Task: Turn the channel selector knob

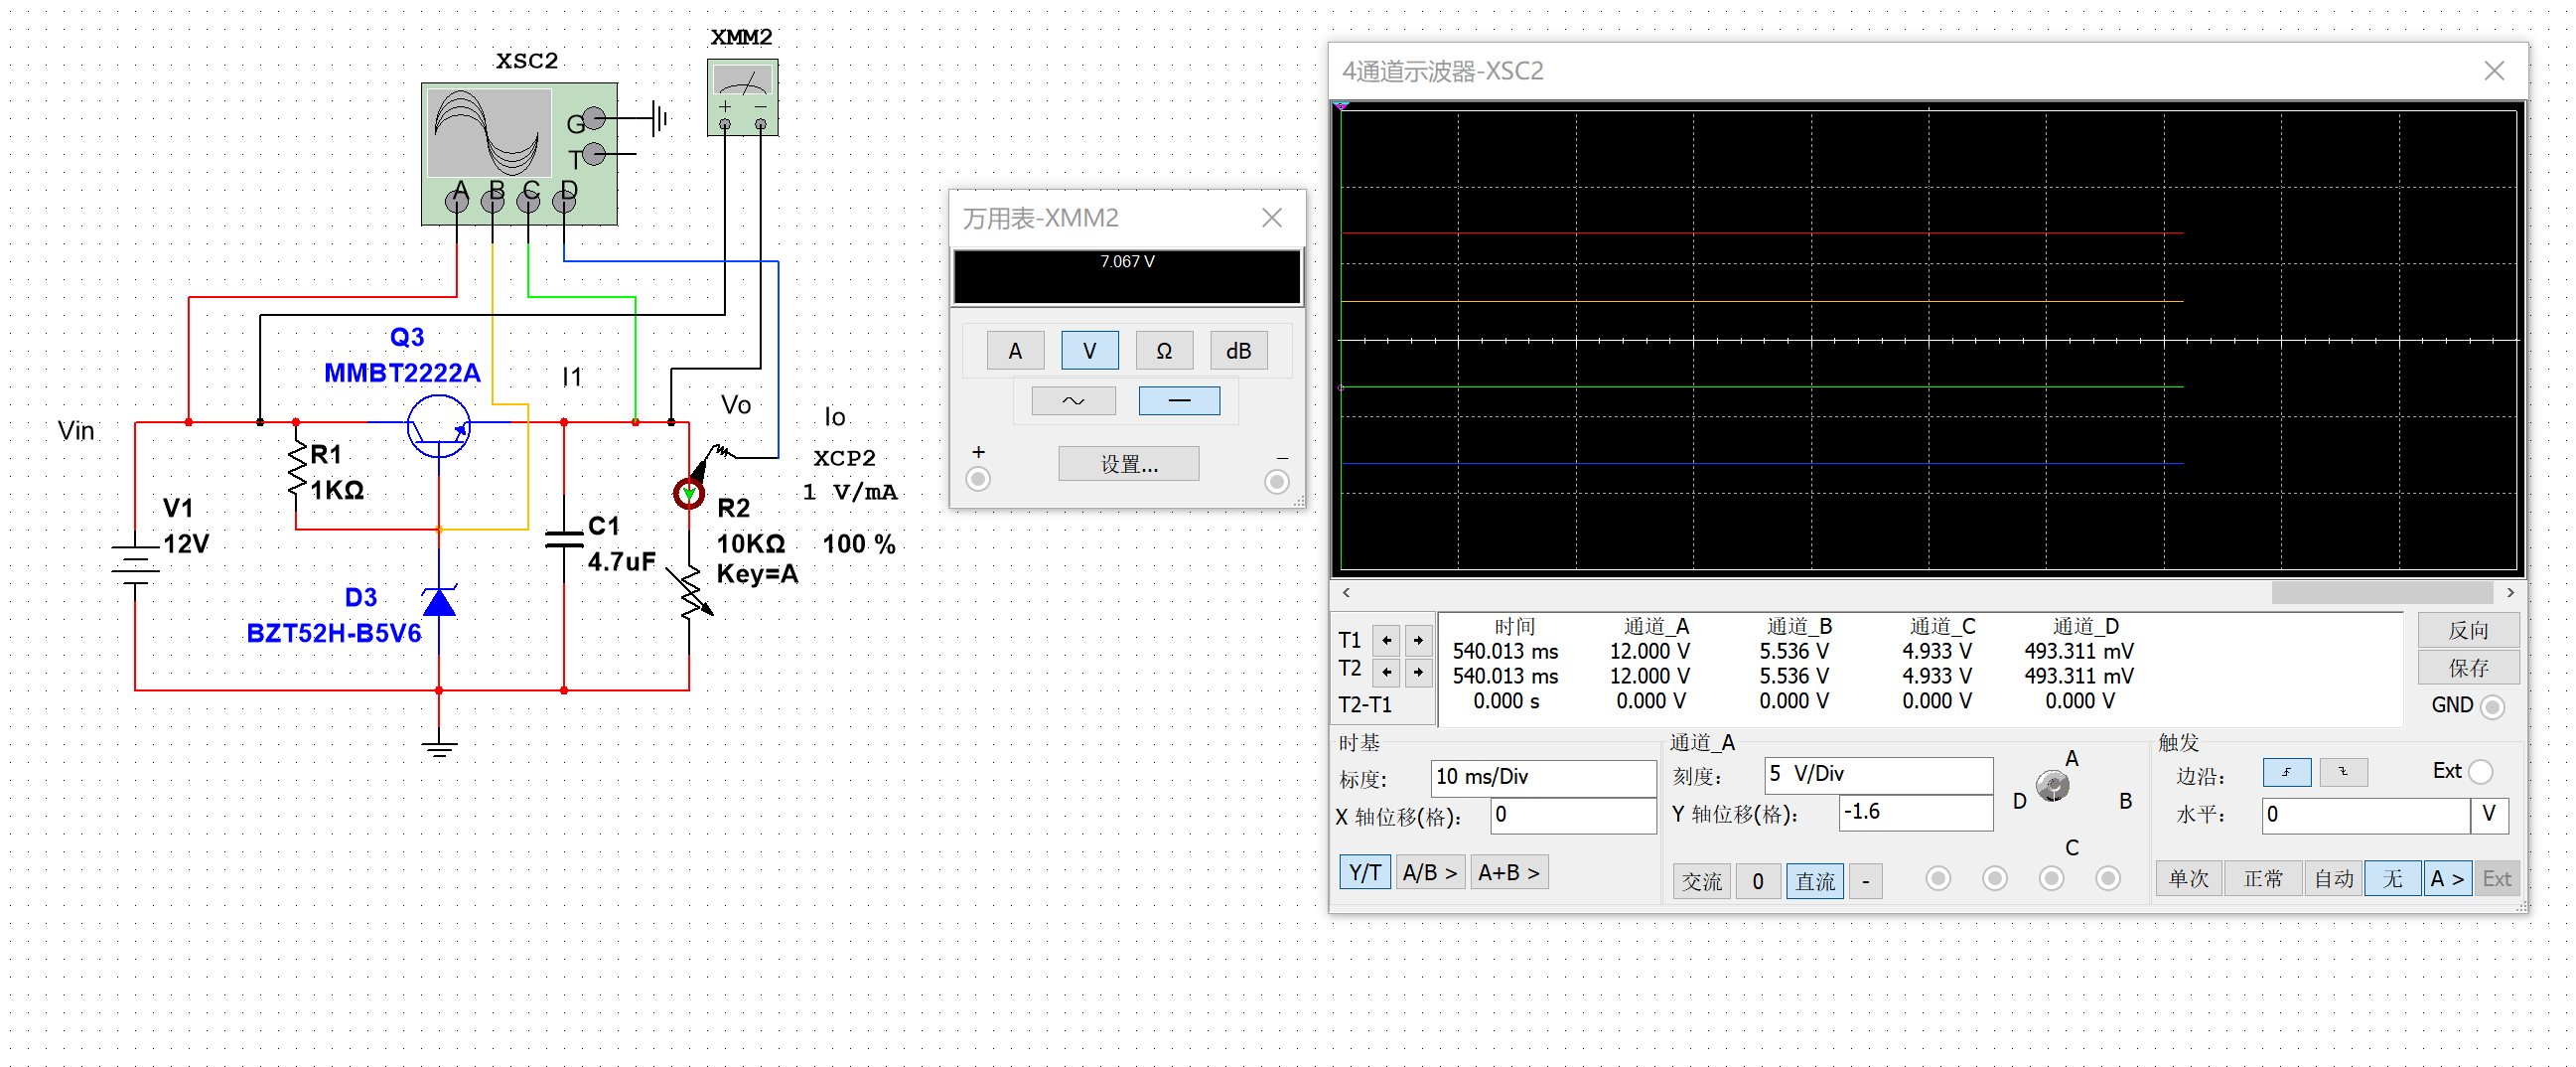Action: coord(2053,787)
